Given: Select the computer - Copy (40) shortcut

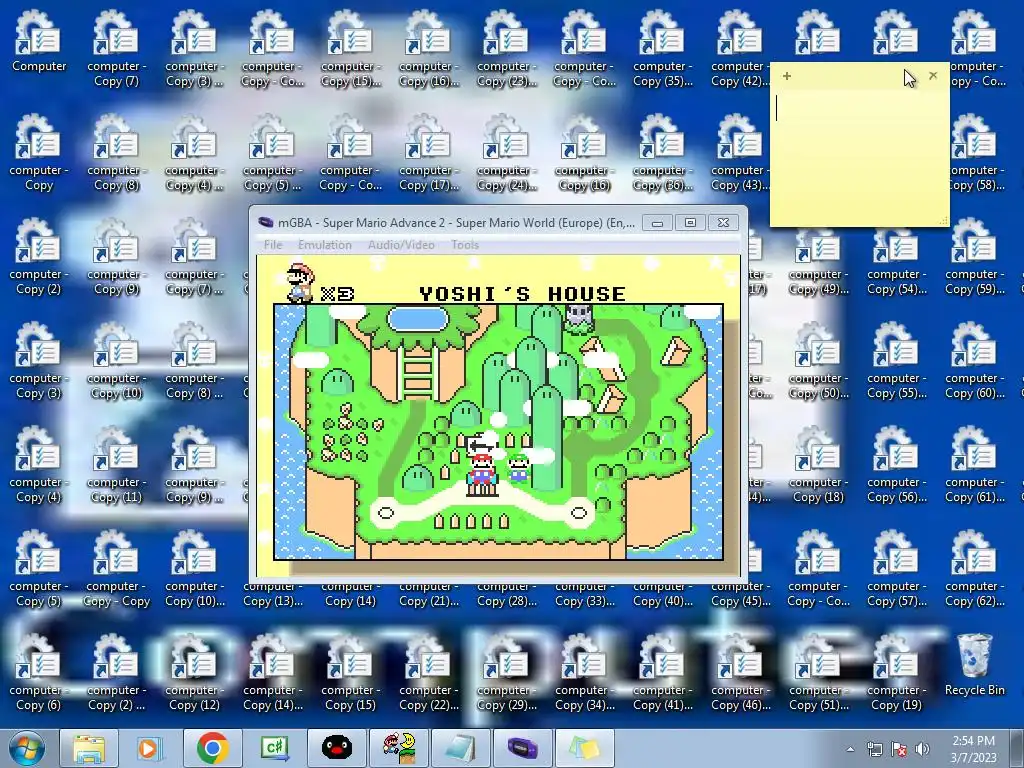Looking at the screenshot, I should 662,595.
